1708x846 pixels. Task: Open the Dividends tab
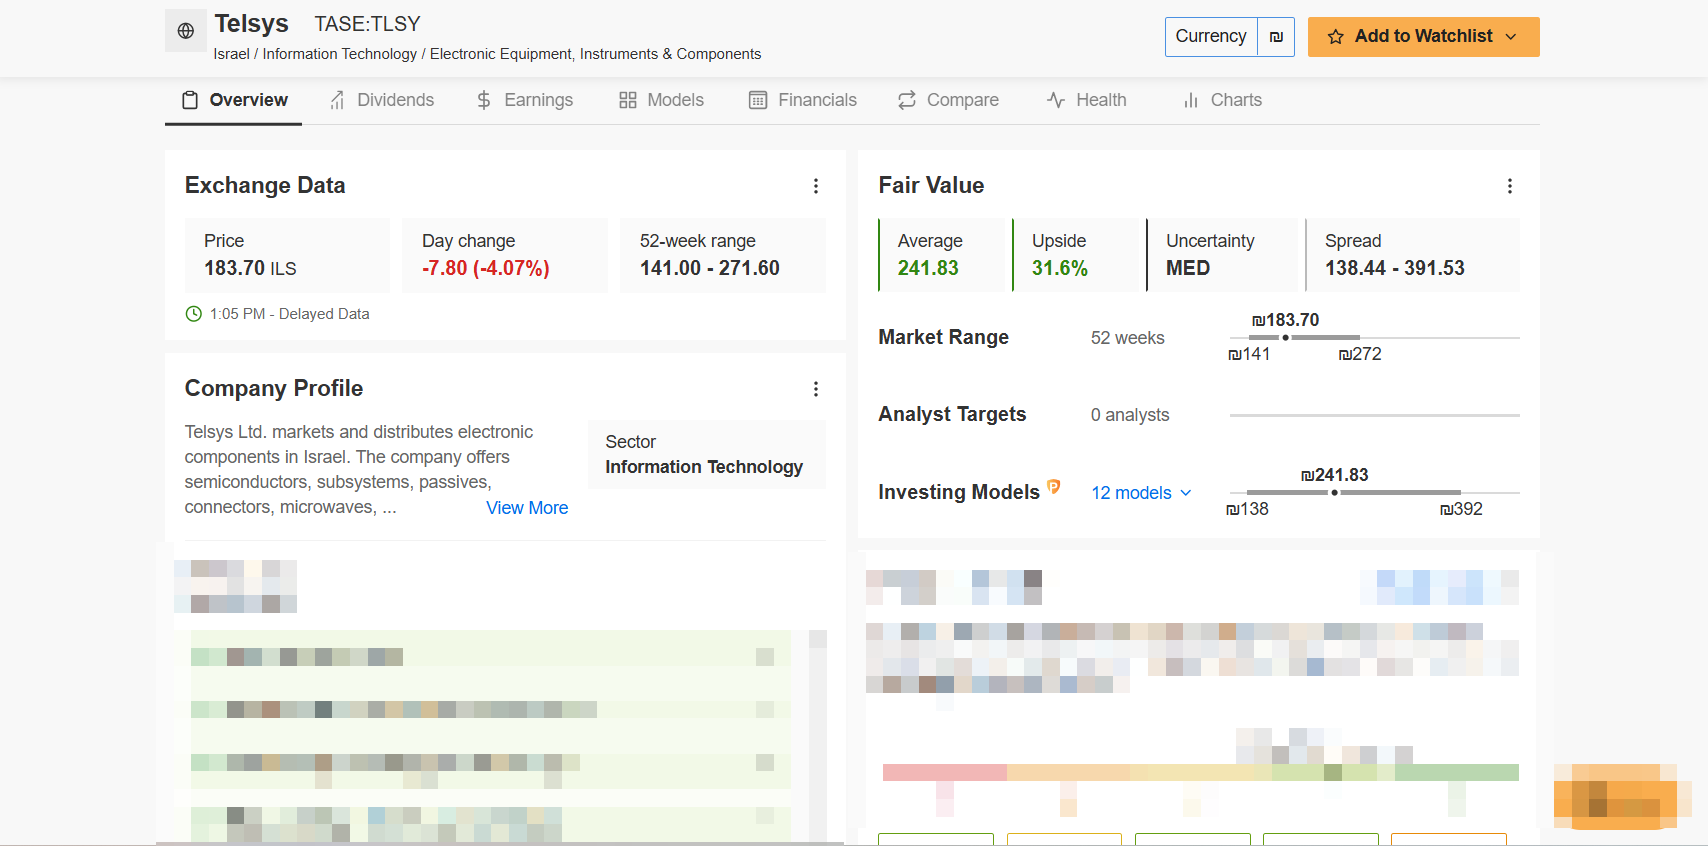[382, 100]
